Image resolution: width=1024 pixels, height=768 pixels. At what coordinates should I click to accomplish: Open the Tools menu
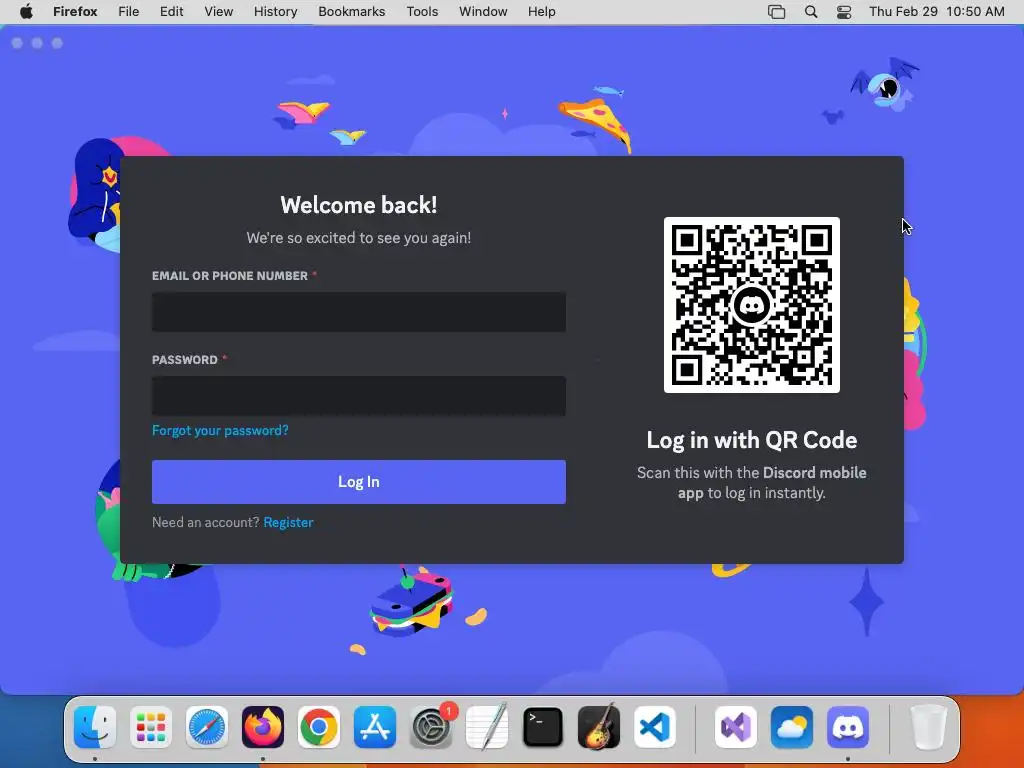422,12
